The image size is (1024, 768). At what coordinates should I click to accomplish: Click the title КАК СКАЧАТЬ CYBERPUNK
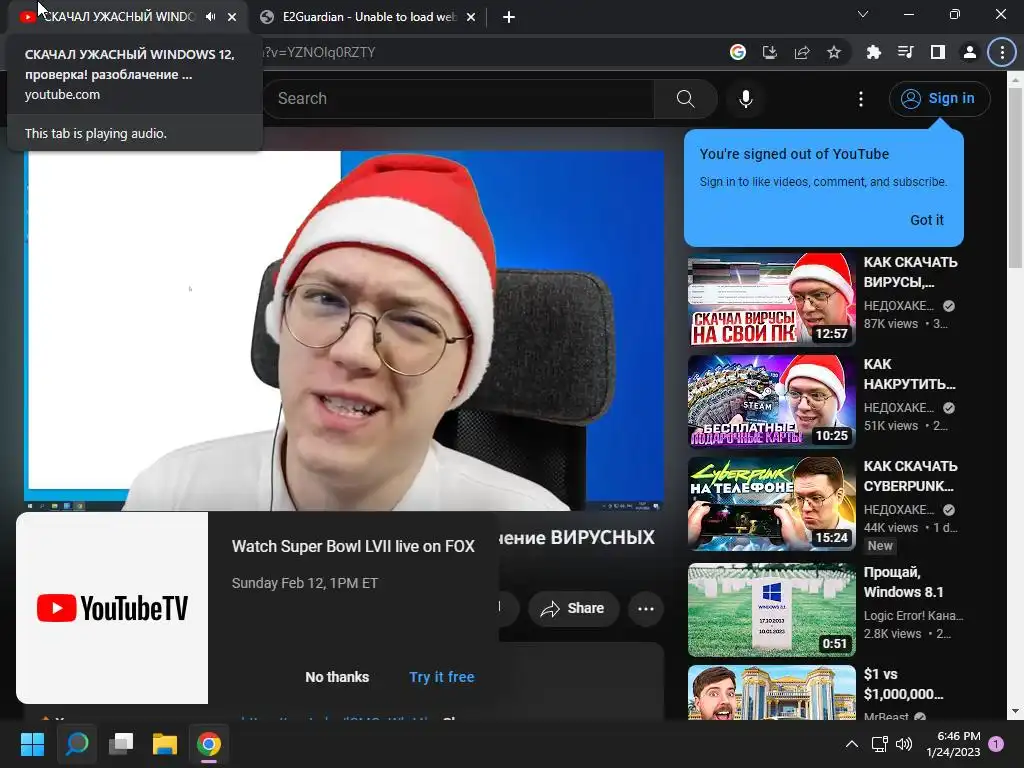[x=910, y=476]
